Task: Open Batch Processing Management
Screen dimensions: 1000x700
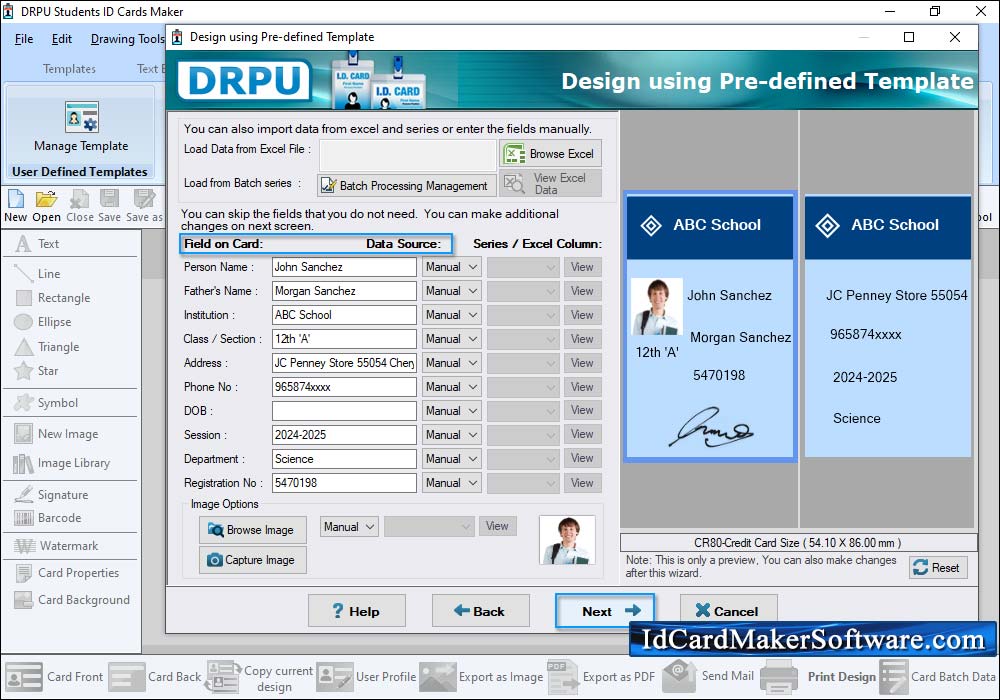Action: [x=406, y=186]
